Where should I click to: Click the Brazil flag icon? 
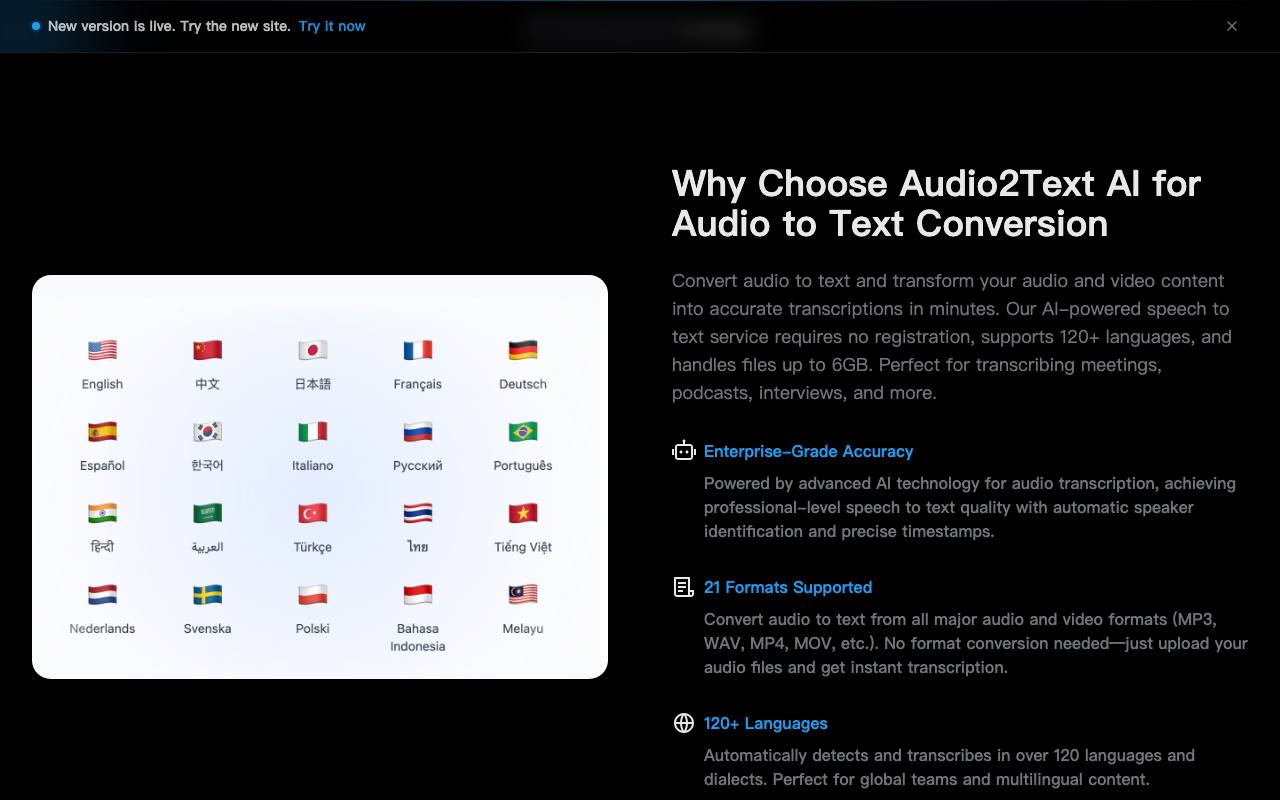(523, 431)
